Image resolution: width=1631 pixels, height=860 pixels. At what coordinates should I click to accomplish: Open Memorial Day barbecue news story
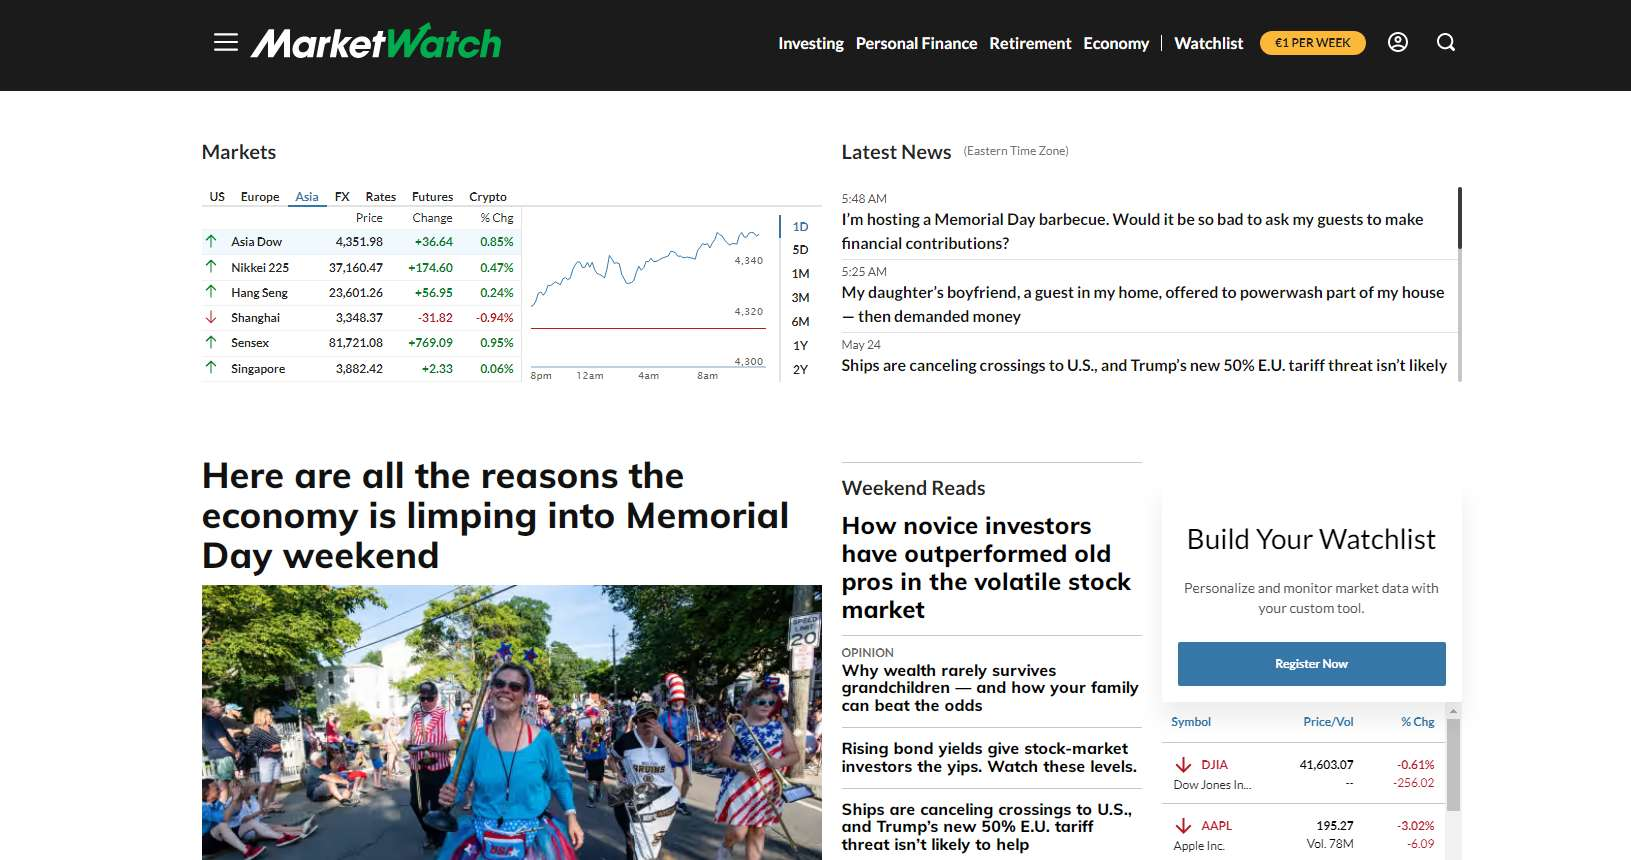pos(1132,231)
